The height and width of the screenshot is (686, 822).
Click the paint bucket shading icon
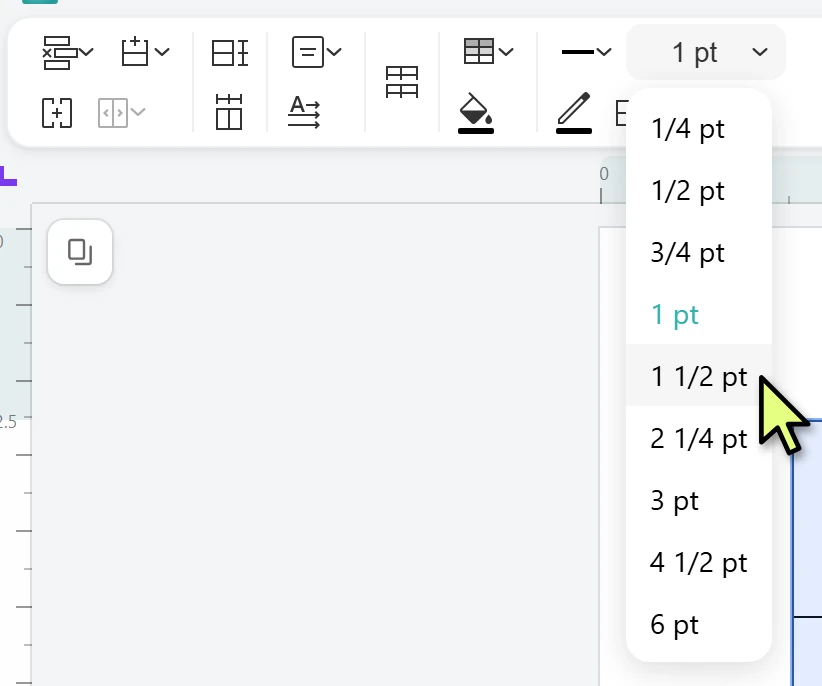[475, 113]
